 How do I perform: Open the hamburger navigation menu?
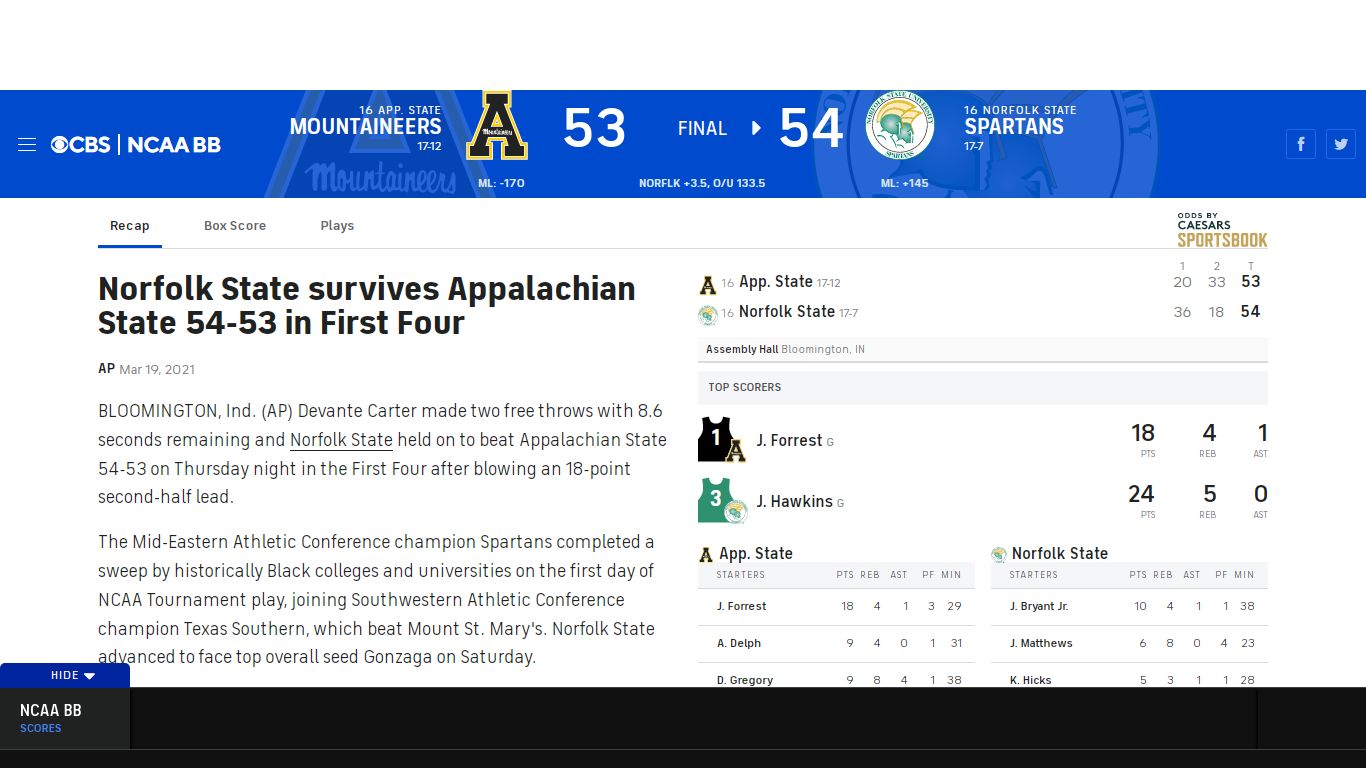(x=27, y=145)
